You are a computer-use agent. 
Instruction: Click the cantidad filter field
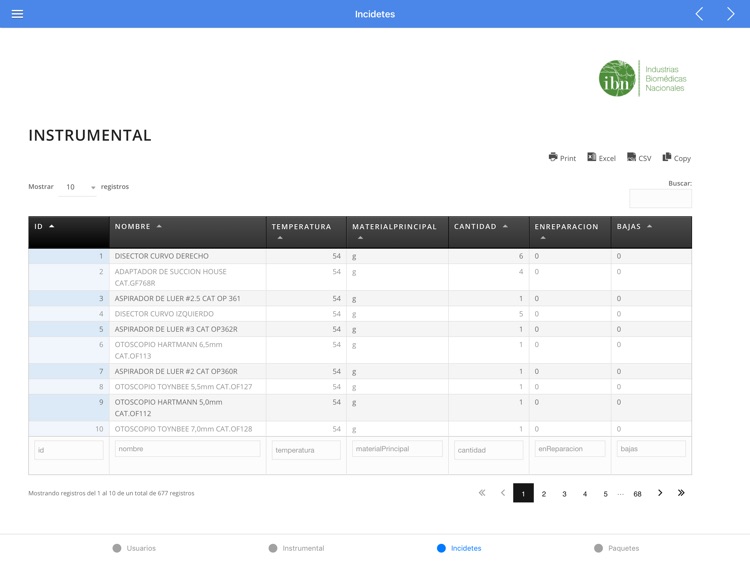coord(488,450)
